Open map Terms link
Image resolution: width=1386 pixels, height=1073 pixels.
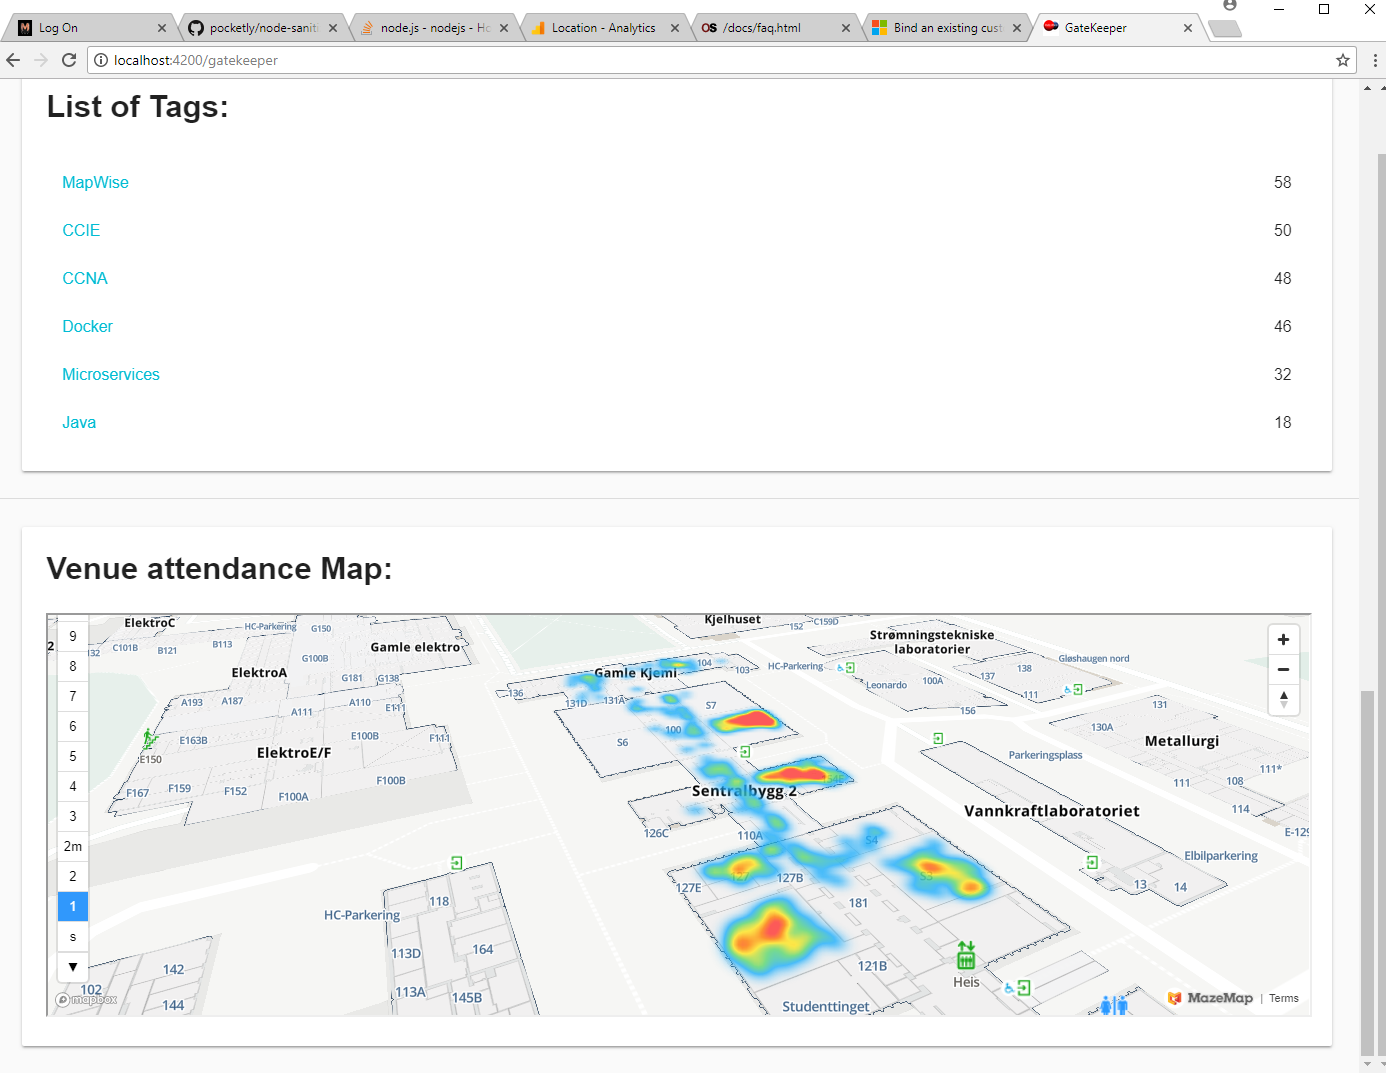(1284, 998)
